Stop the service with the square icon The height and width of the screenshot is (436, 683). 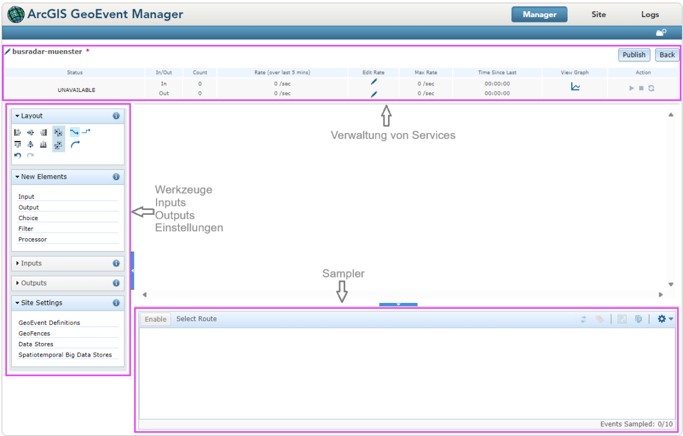(x=641, y=88)
